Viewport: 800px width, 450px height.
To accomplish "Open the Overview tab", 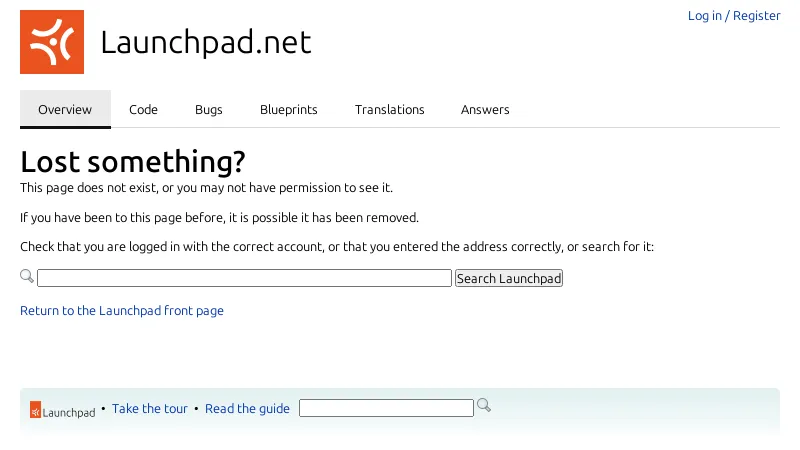I will pyautogui.click(x=65, y=110).
